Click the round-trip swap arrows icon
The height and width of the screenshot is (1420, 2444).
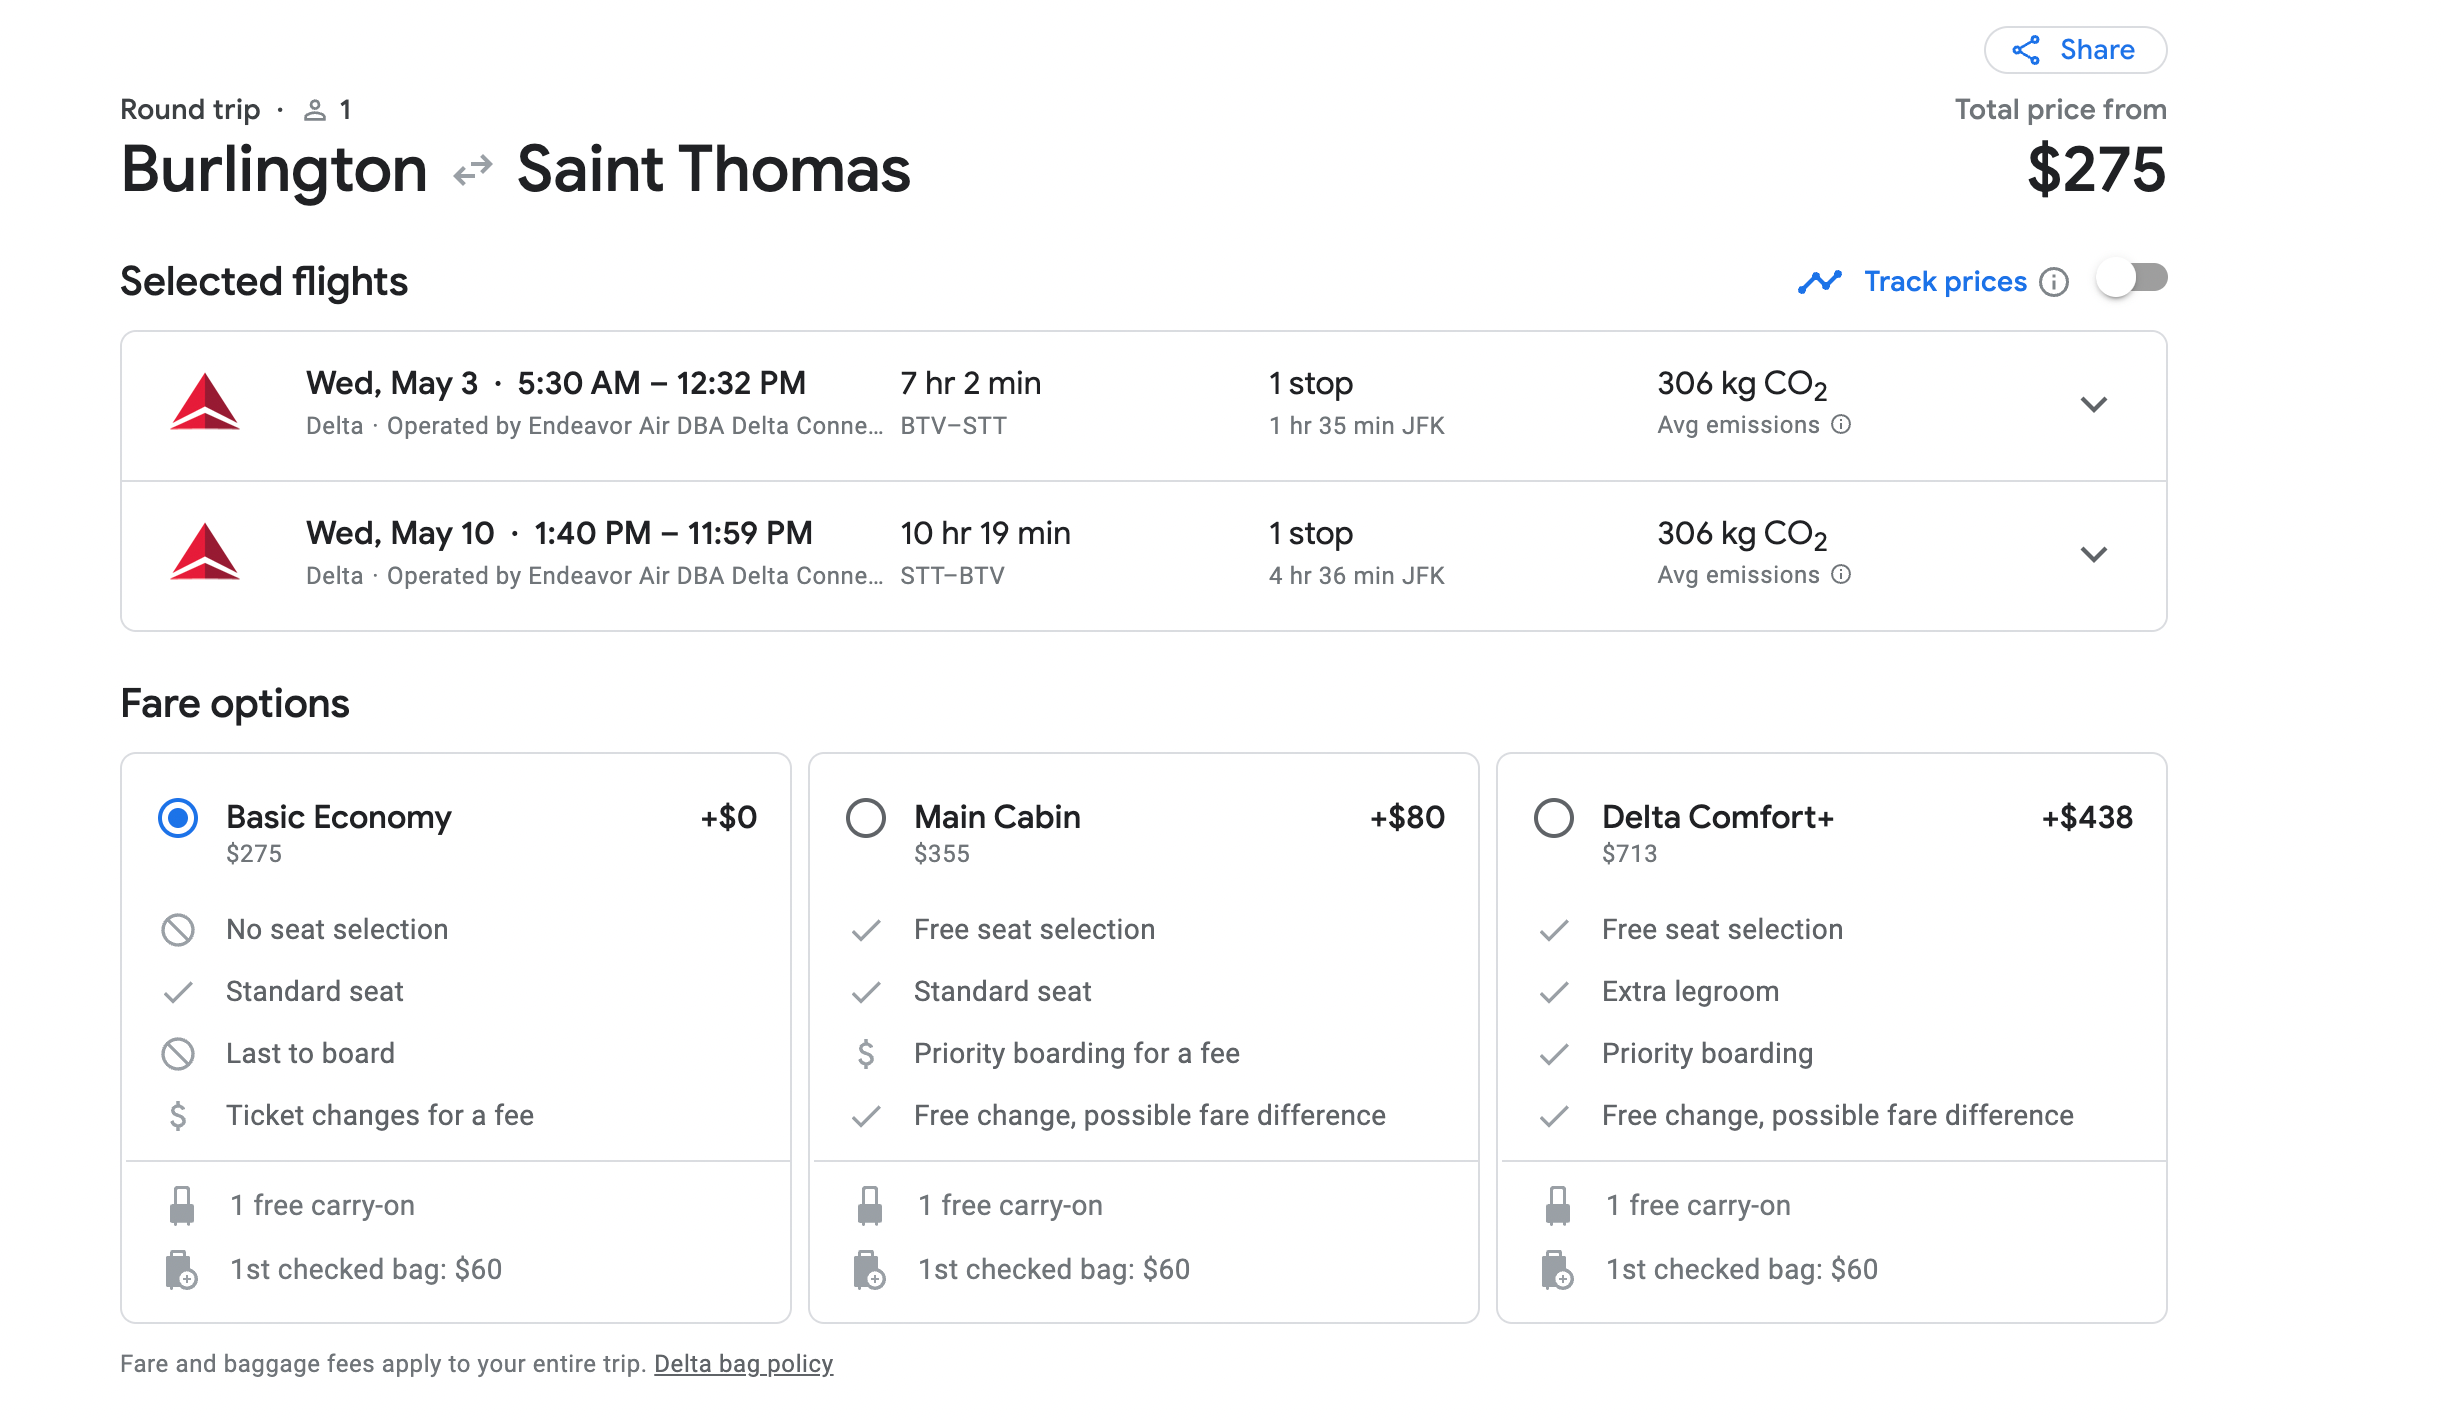472,170
